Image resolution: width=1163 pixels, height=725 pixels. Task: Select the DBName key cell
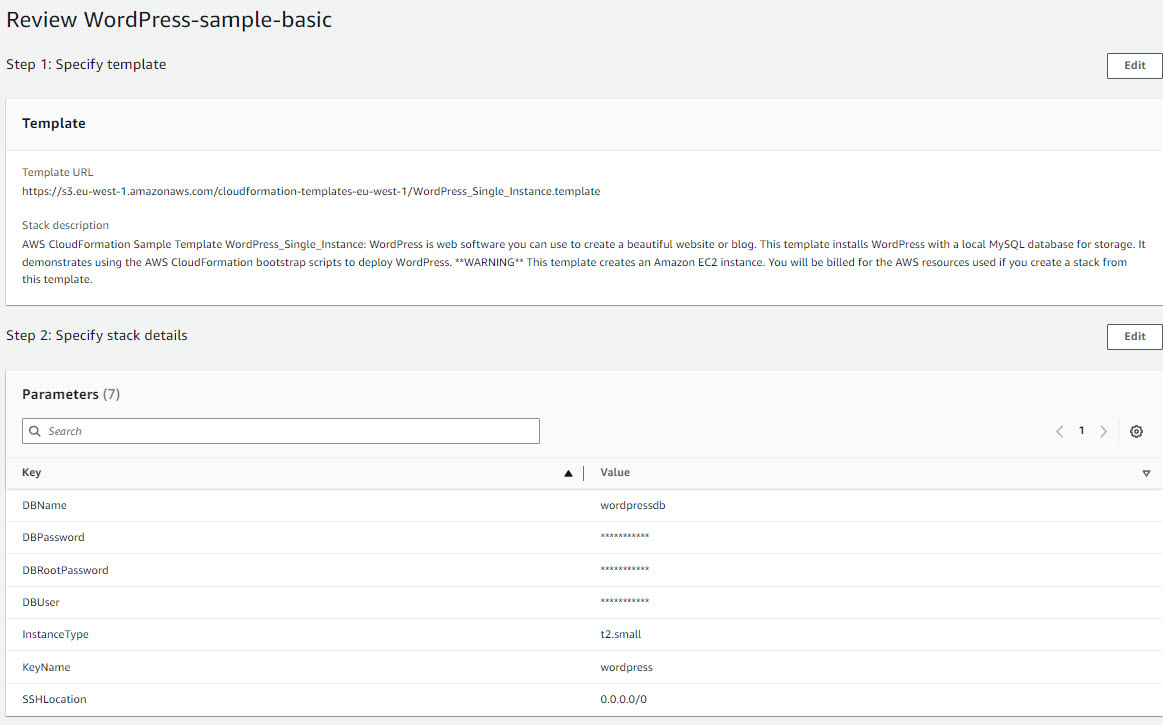click(x=45, y=505)
